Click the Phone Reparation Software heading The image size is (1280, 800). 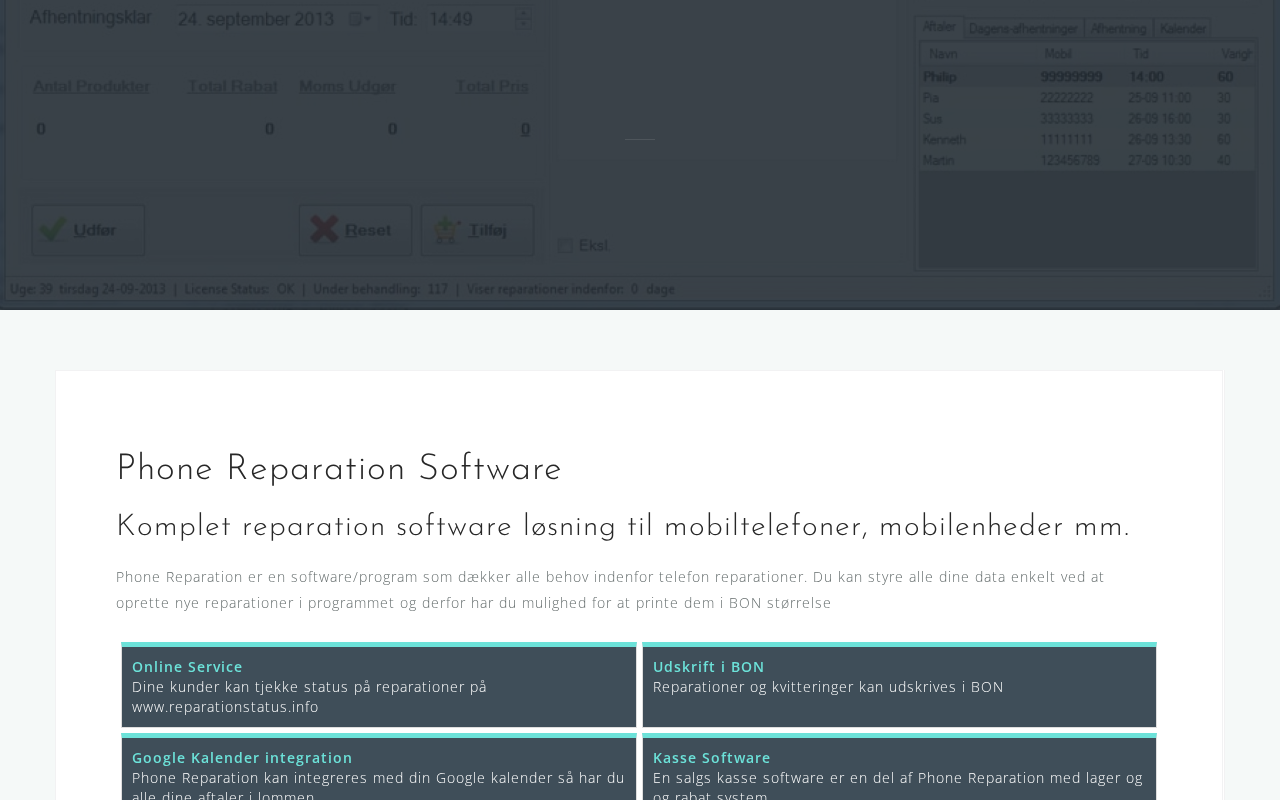click(339, 469)
